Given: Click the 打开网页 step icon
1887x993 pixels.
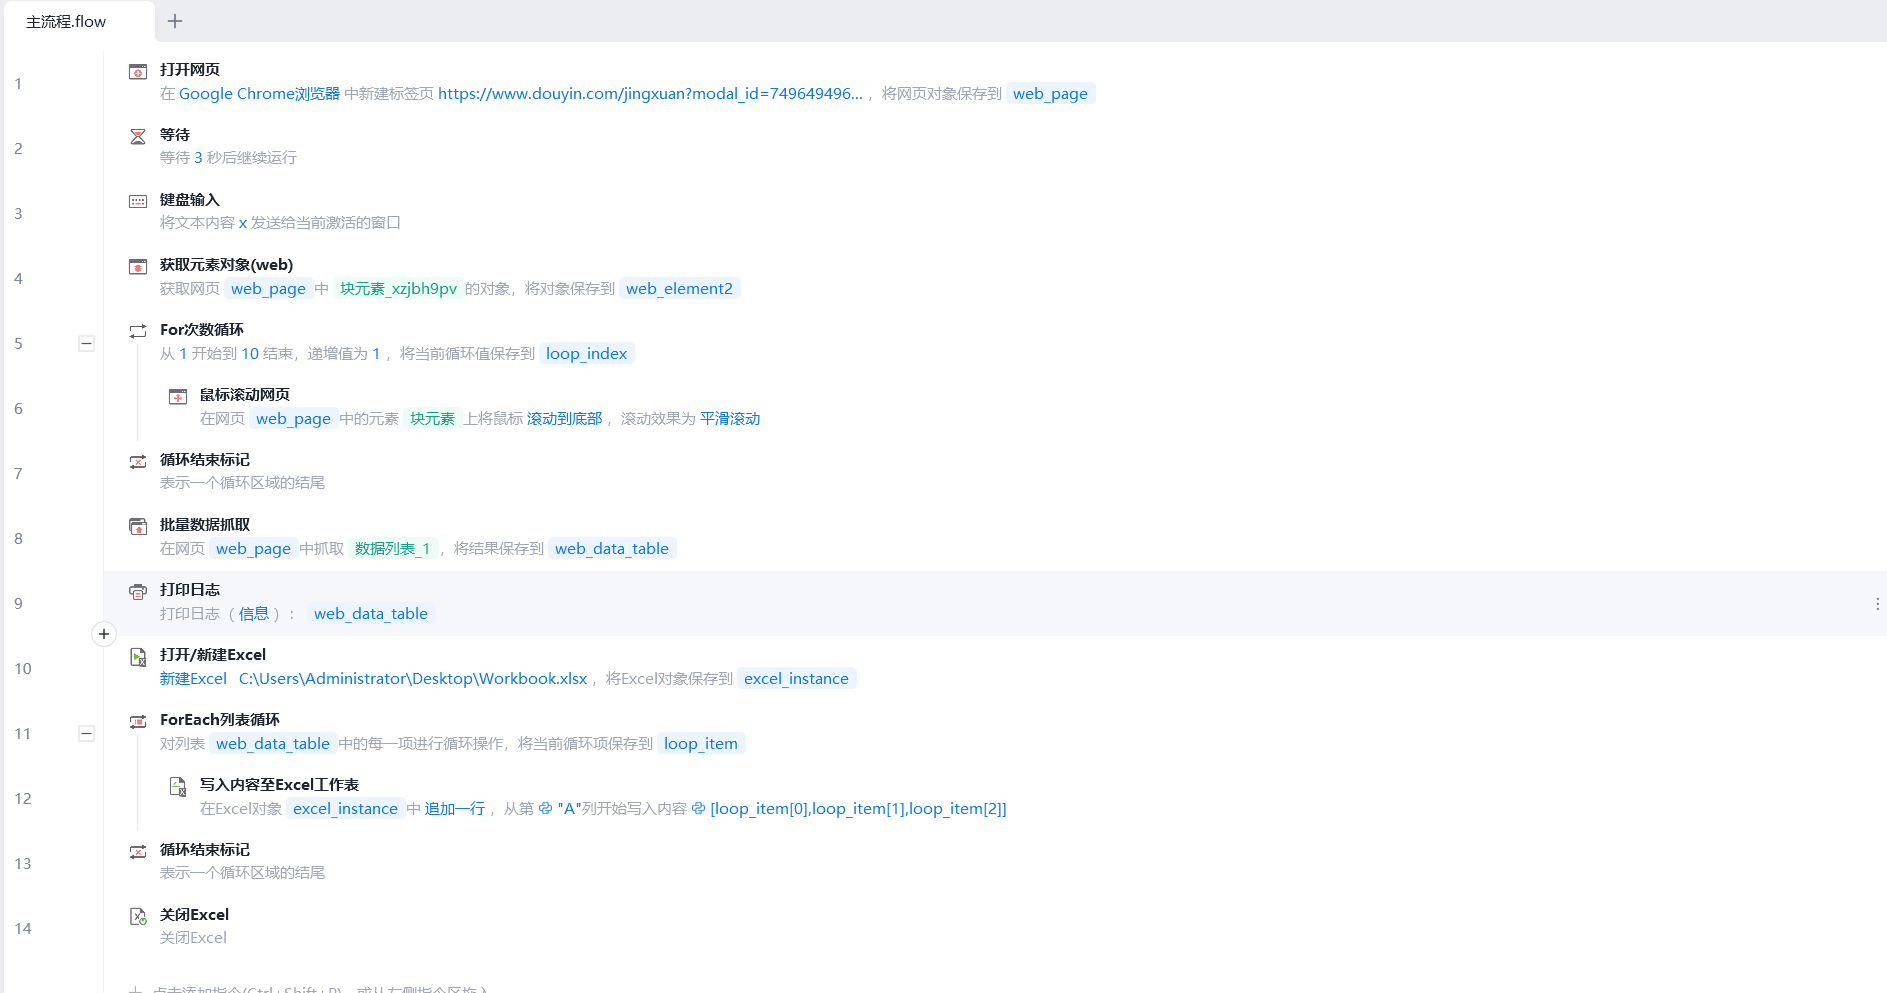Looking at the screenshot, I should [138, 71].
